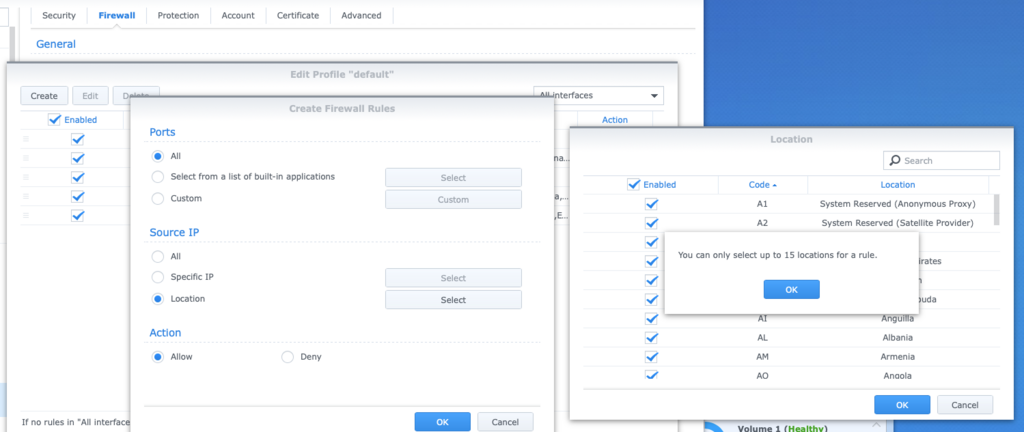Click the Select button for built-in applications

coord(453,177)
